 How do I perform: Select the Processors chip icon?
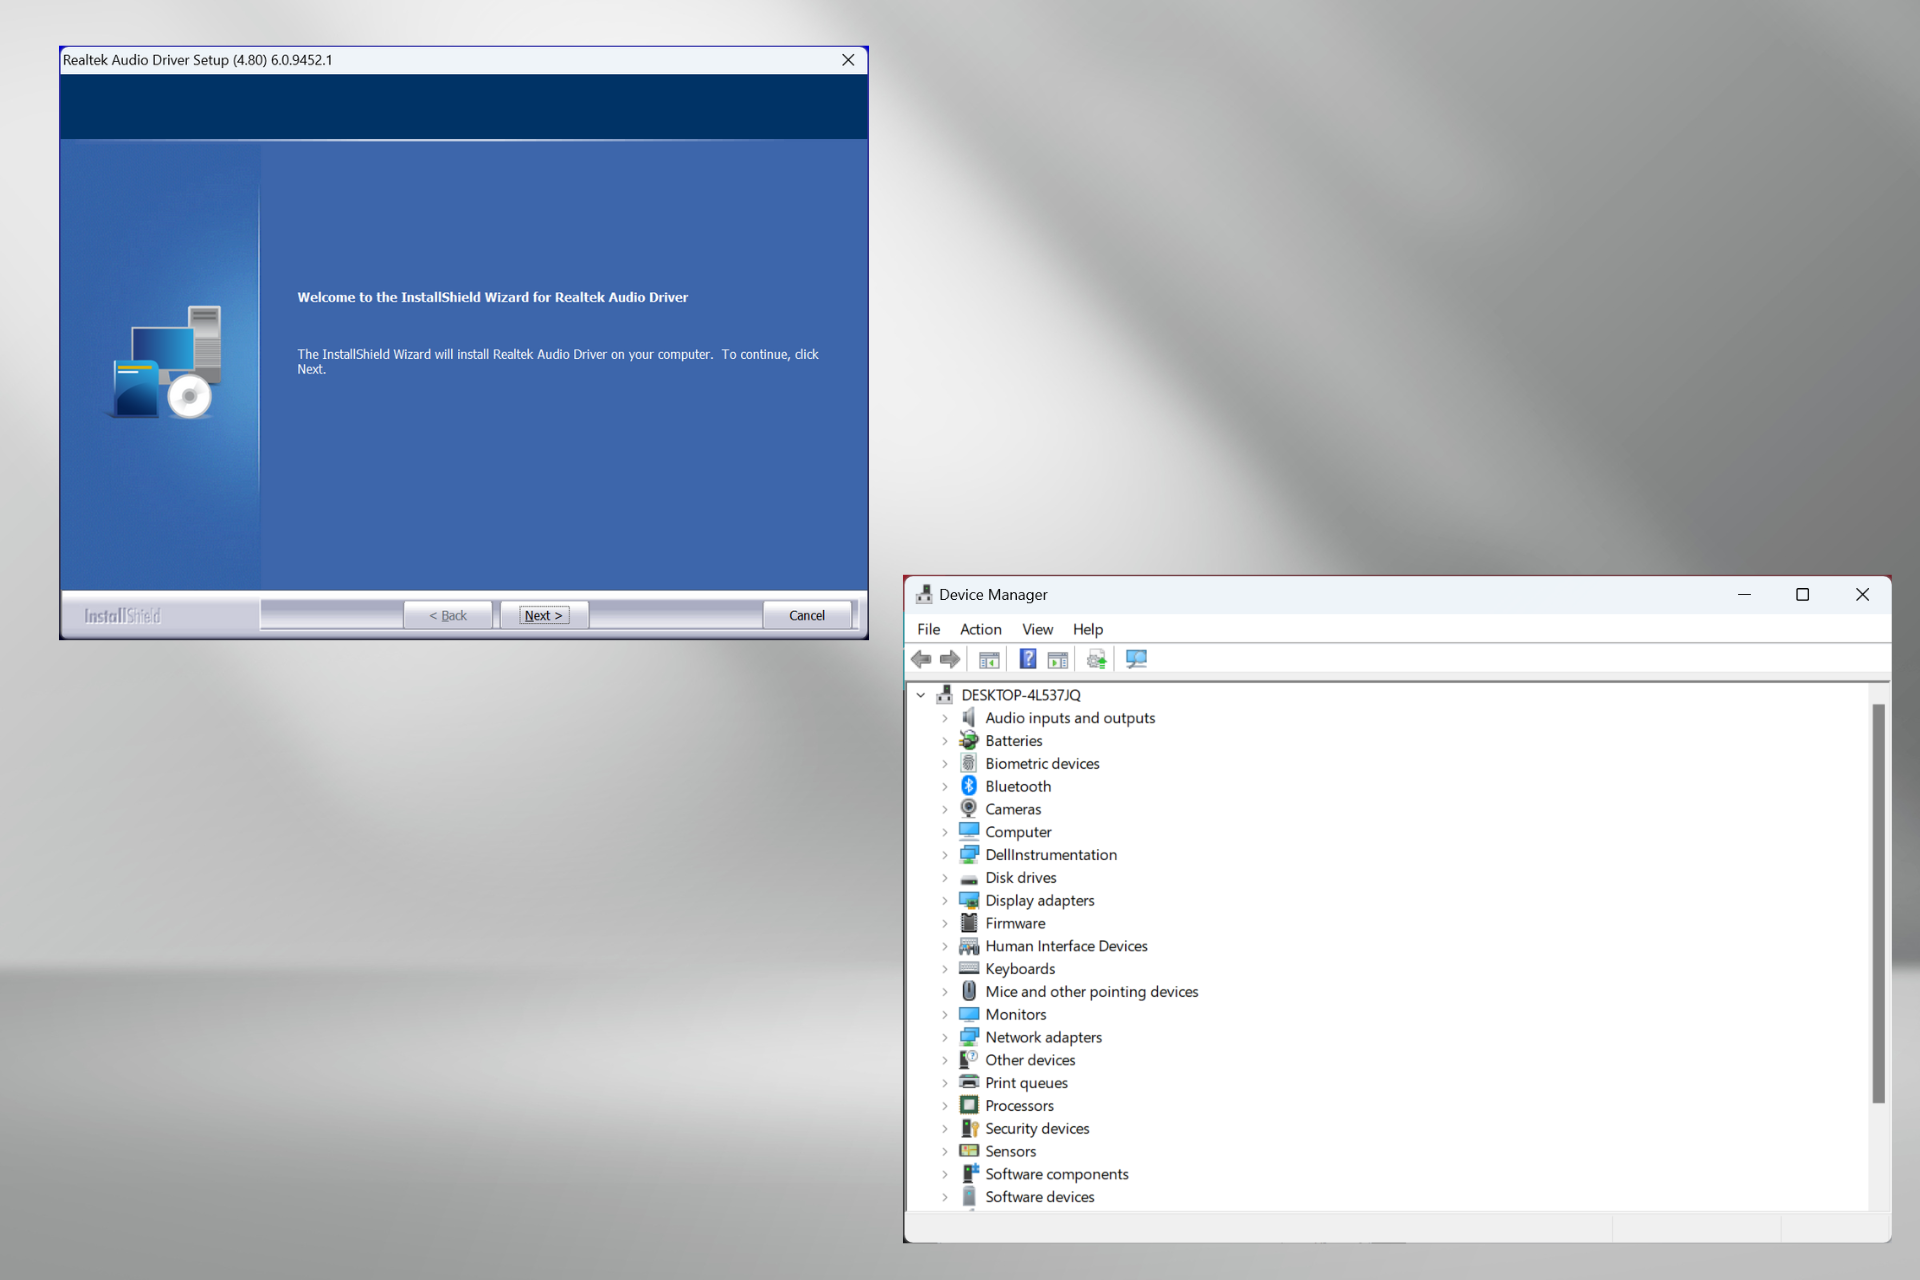coord(968,1105)
